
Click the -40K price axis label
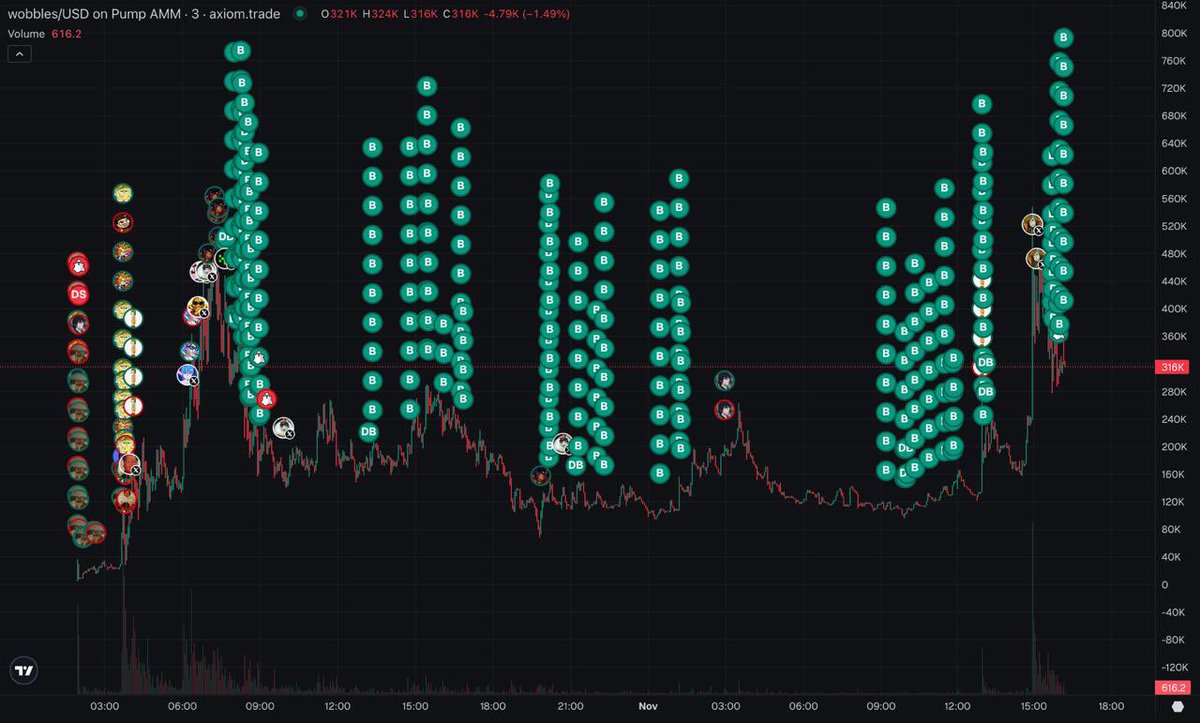[x=1172, y=613]
